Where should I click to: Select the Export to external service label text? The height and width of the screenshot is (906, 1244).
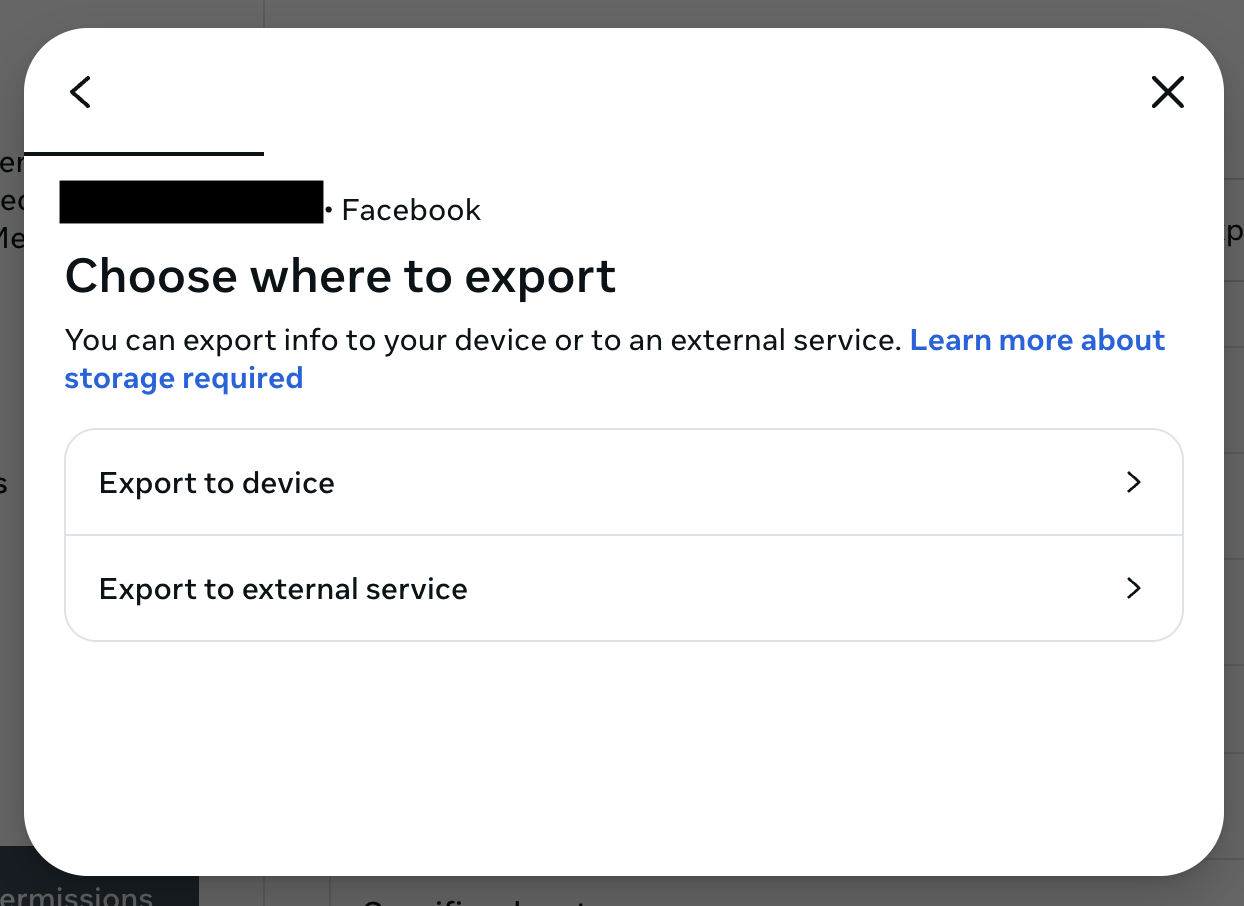283,589
